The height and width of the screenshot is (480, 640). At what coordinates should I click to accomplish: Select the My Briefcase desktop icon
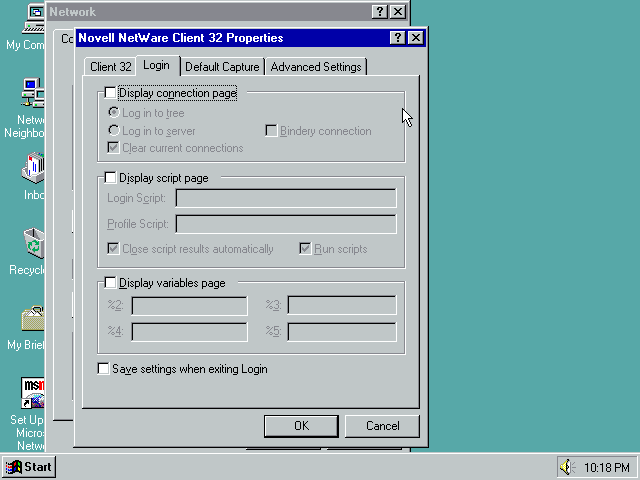(33, 318)
